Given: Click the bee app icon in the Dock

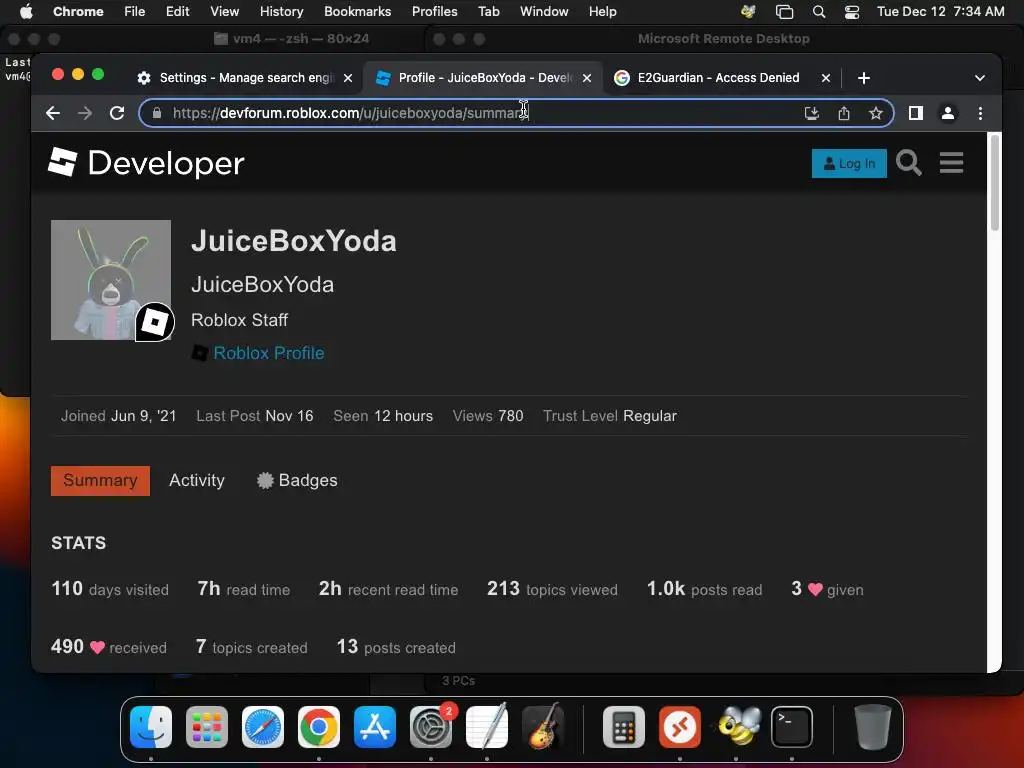Looking at the screenshot, I should [x=738, y=727].
